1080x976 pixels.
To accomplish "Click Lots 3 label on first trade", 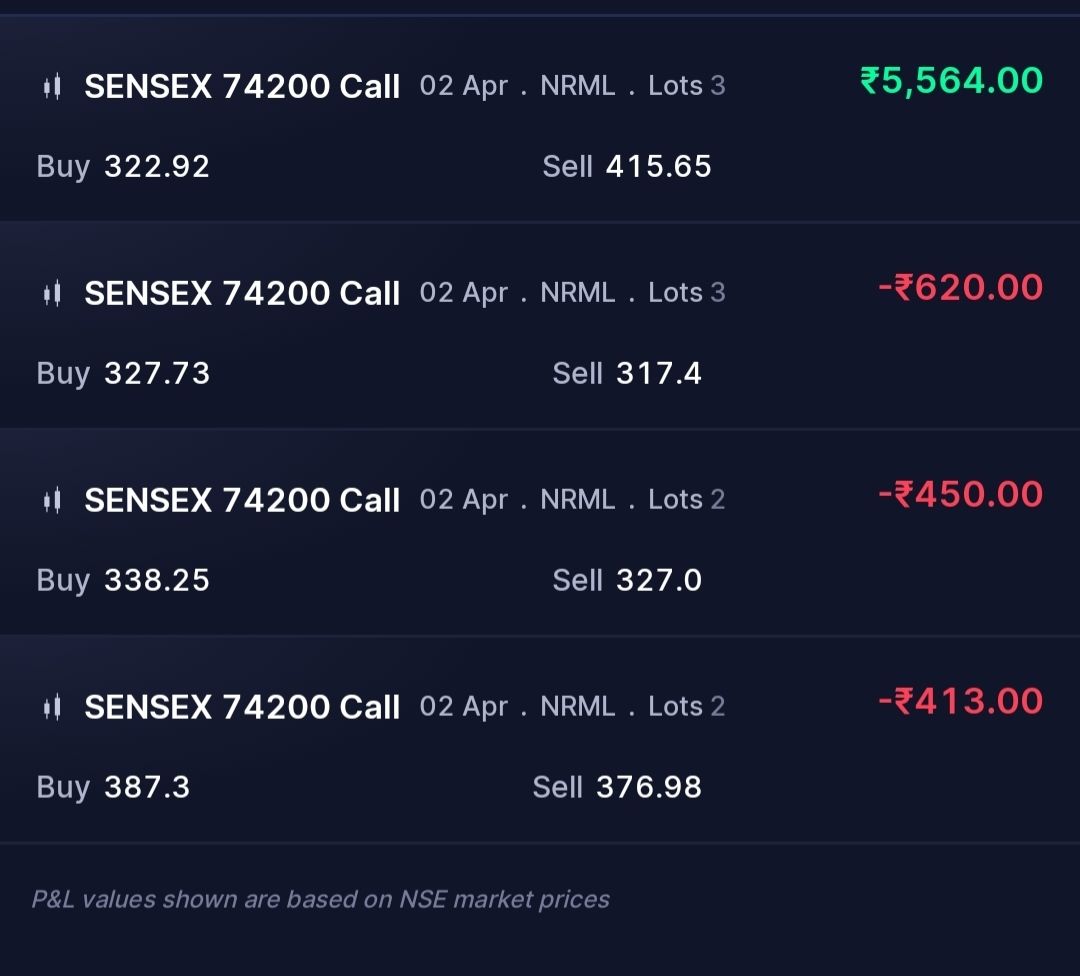I will click(x=687, y=86).
